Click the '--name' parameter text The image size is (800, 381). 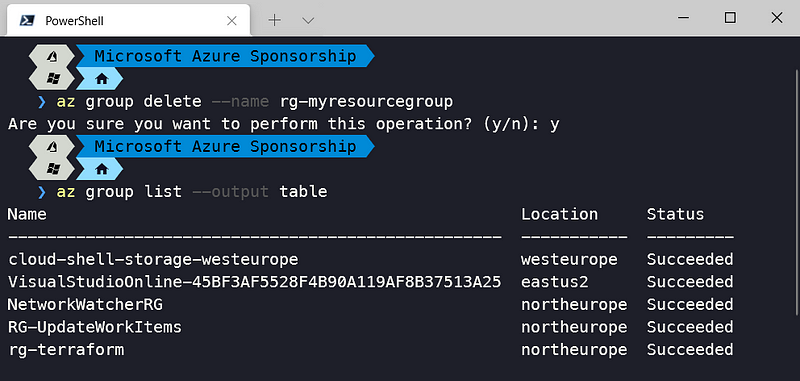coord(240,101)
